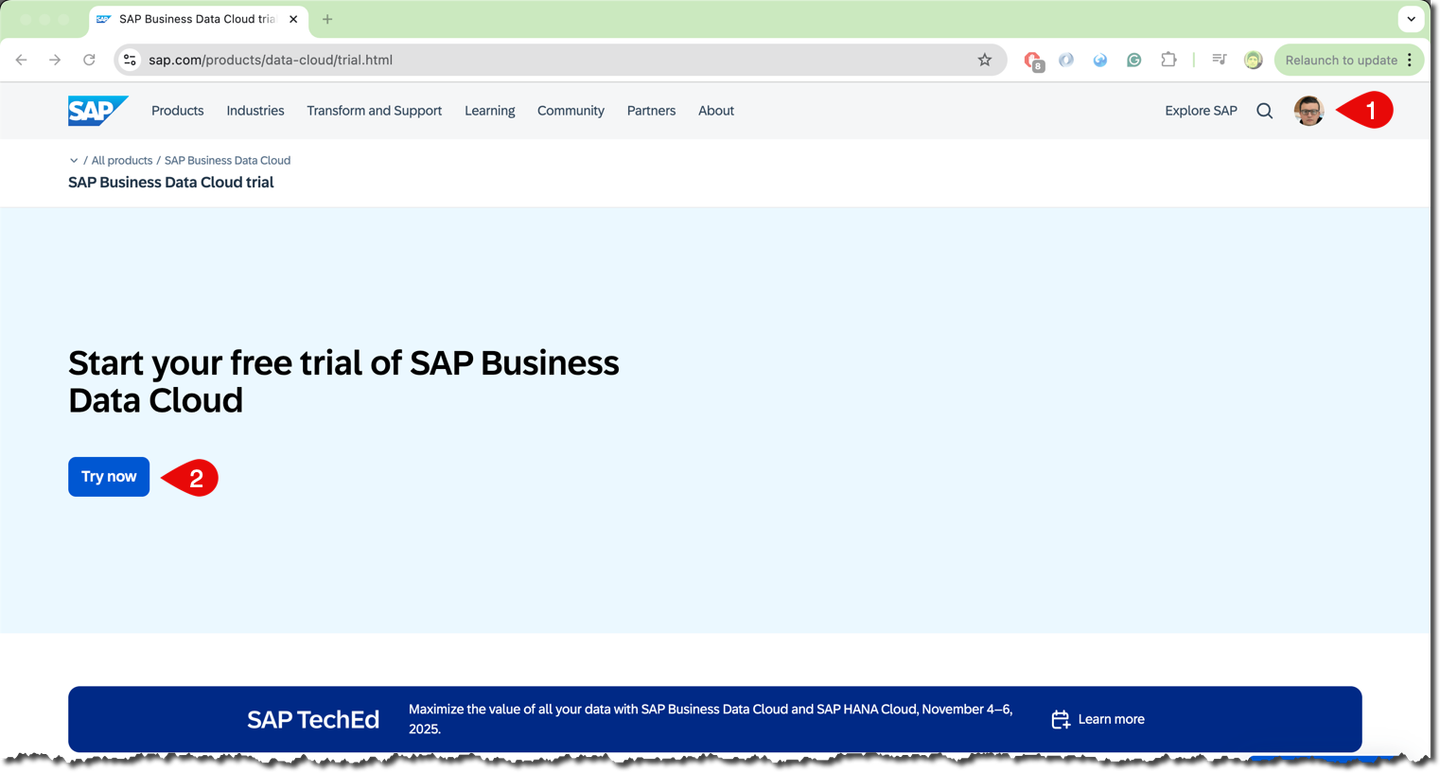Open the Transform and Support menu
1440x773 pixels.
pos(374,111)
